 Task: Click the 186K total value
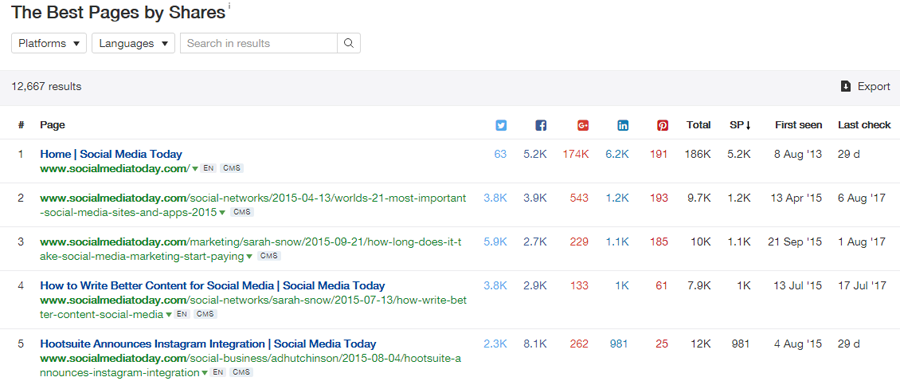tap(698, 154)
